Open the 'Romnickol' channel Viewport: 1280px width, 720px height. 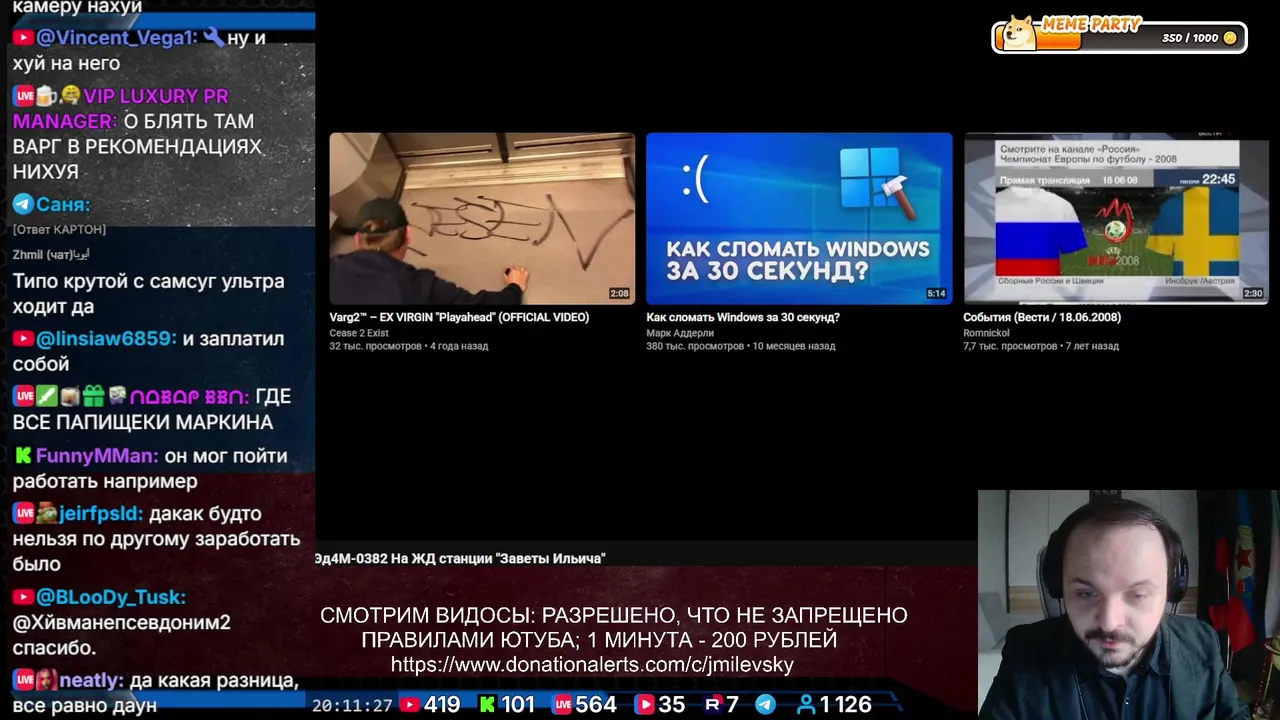[x=986, y=333]
